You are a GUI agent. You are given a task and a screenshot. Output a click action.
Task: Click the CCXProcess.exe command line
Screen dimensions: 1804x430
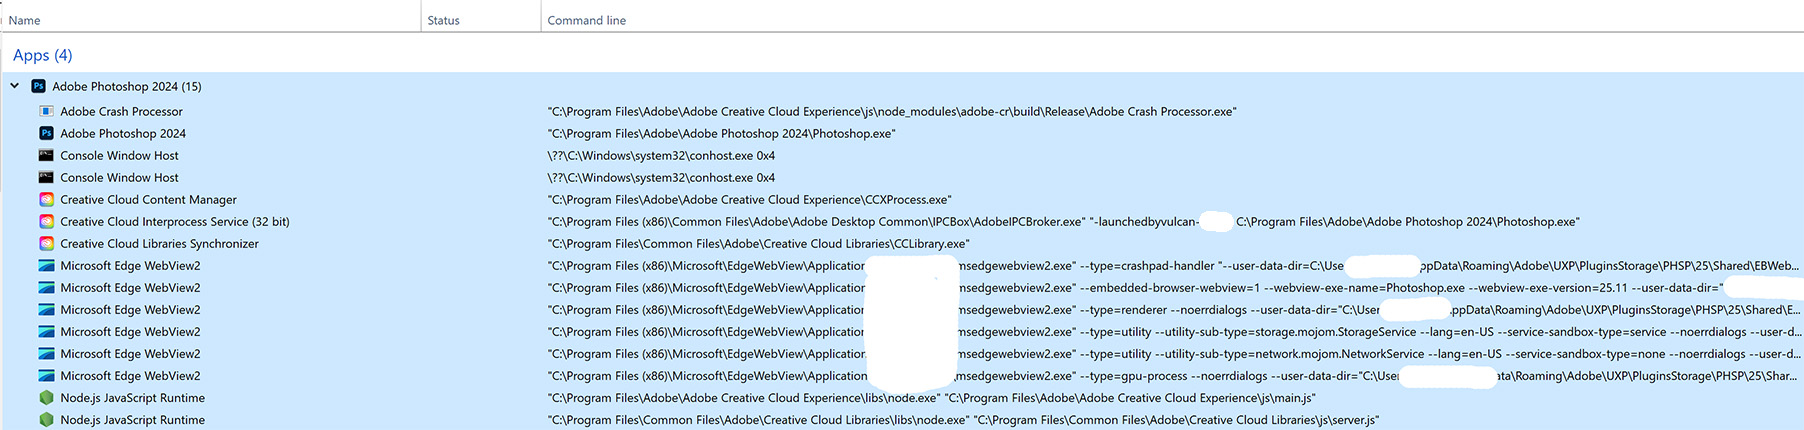[750, 199]
